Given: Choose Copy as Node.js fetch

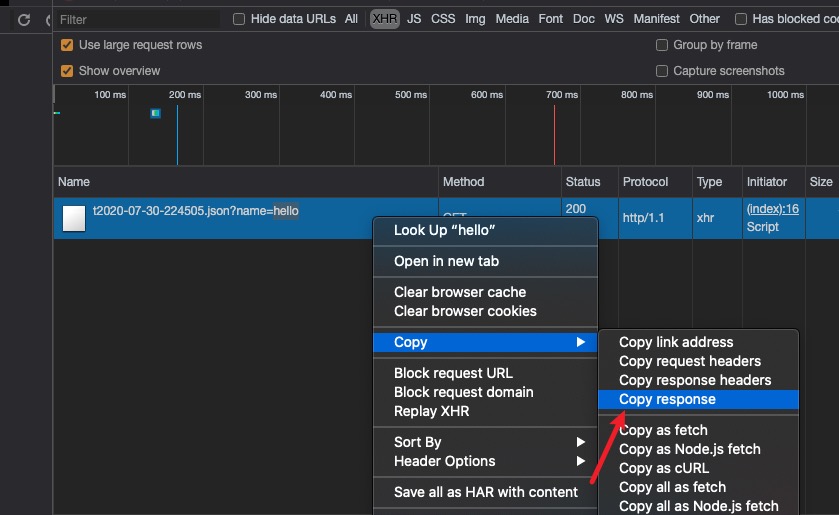Looking at the screenshot, I should click(x=698, y=449).
